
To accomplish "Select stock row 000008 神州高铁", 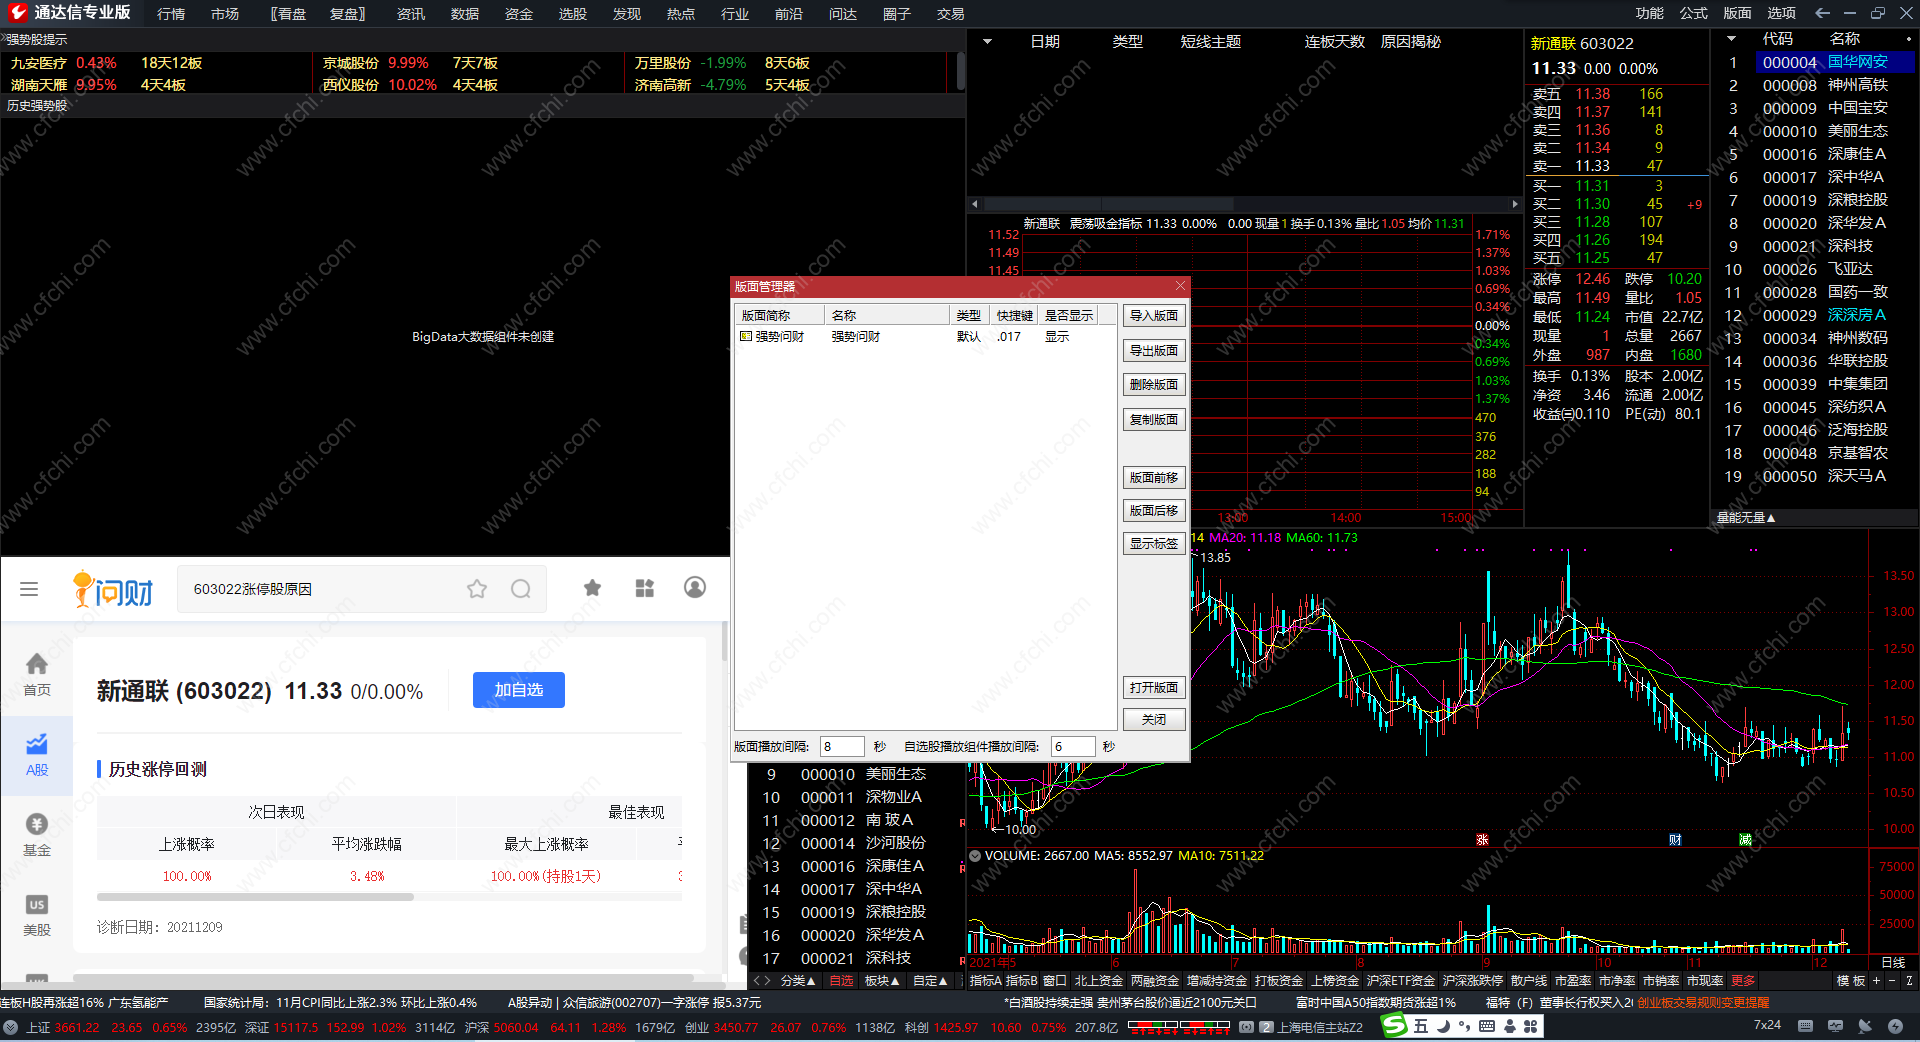I will click(1815, 85).
